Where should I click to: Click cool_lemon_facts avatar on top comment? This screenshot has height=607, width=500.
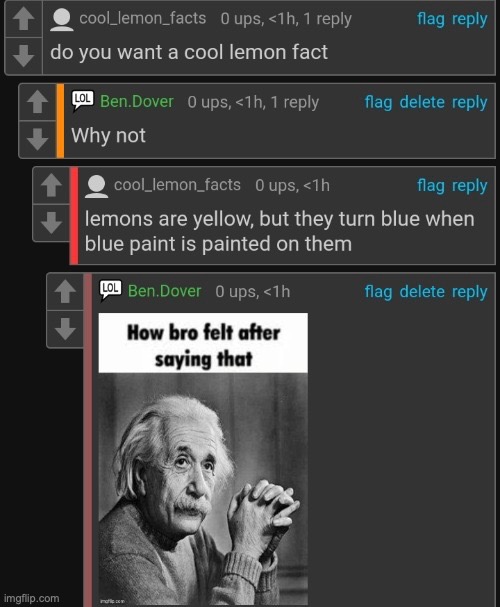[62, 19]
